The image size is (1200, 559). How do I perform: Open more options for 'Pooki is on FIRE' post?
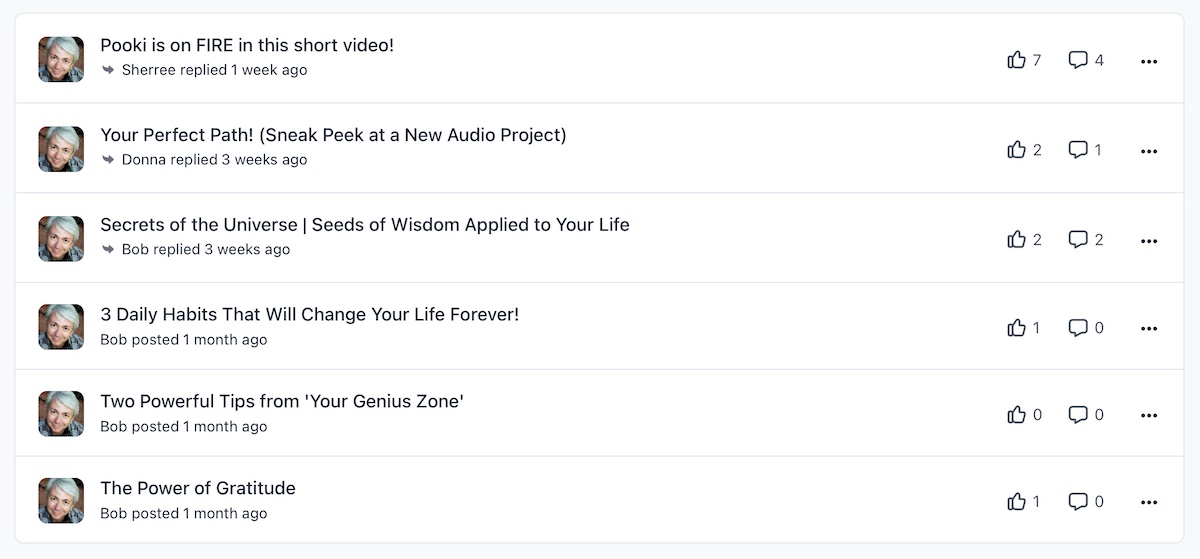point(1149,61)
